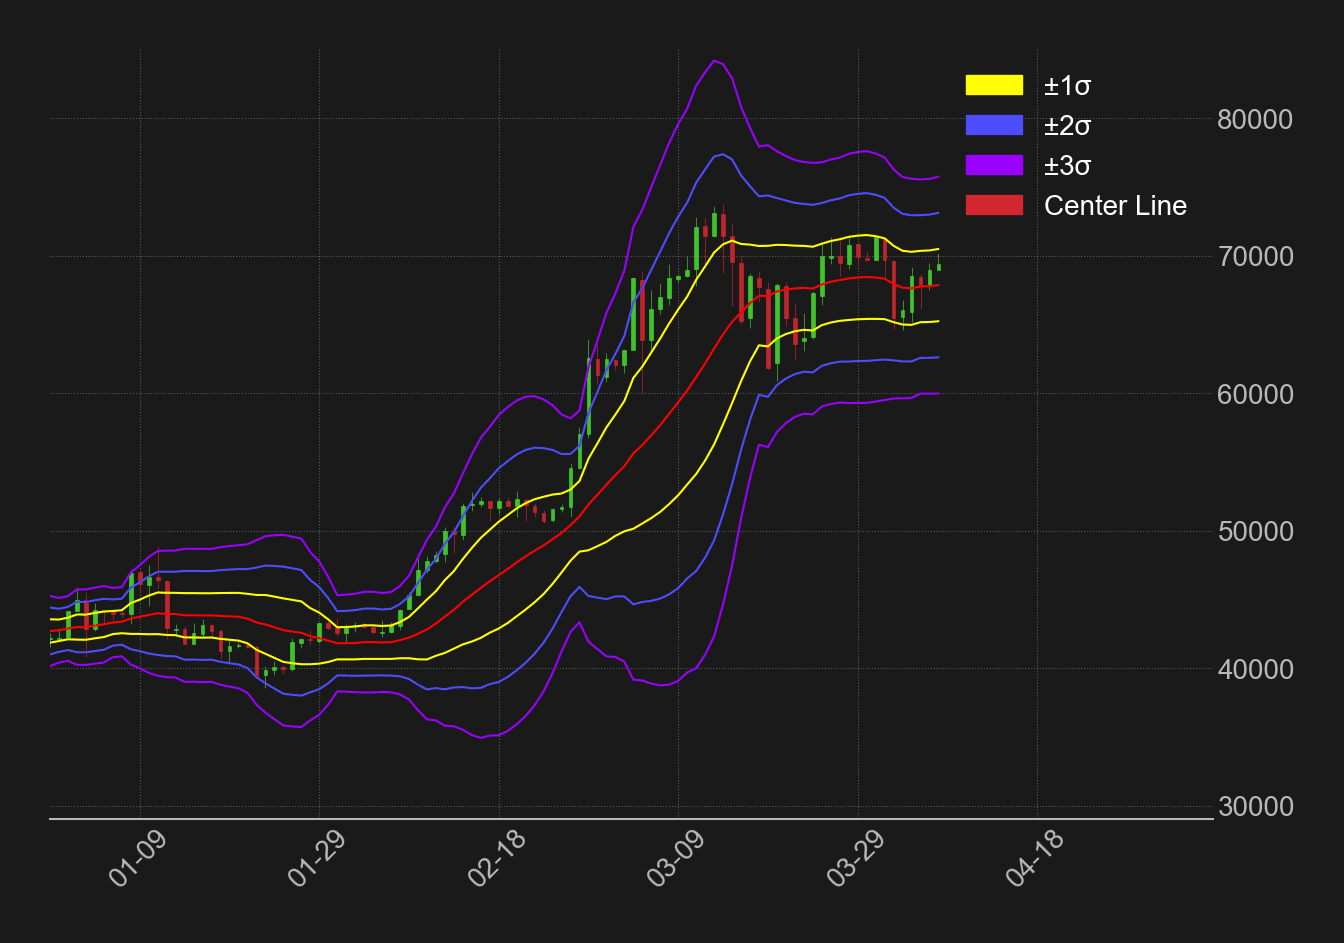Click the red Center Line legend swatch
Viewport: 1344px width, 943px height.
[993, 206]
